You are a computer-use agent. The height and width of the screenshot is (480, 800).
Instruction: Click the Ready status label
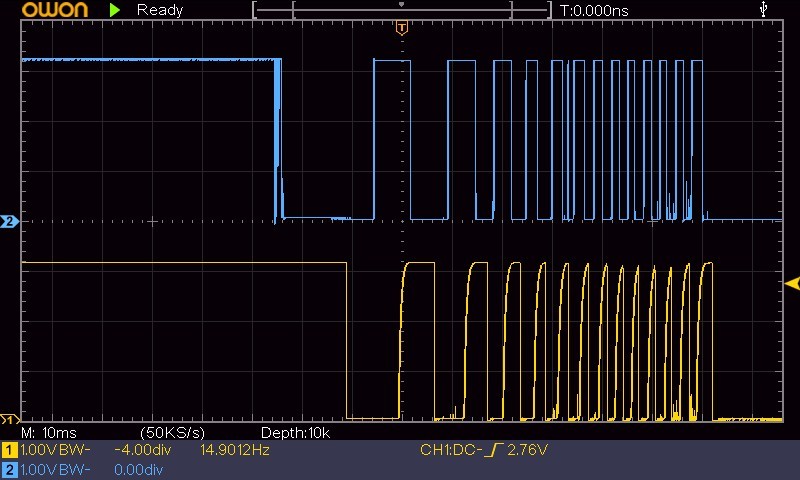coord(160,10)
